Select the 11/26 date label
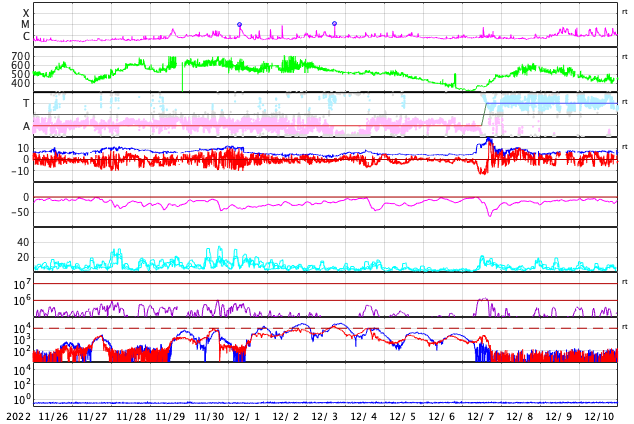This screenshot has width=634, height=424. coord(53,416)
